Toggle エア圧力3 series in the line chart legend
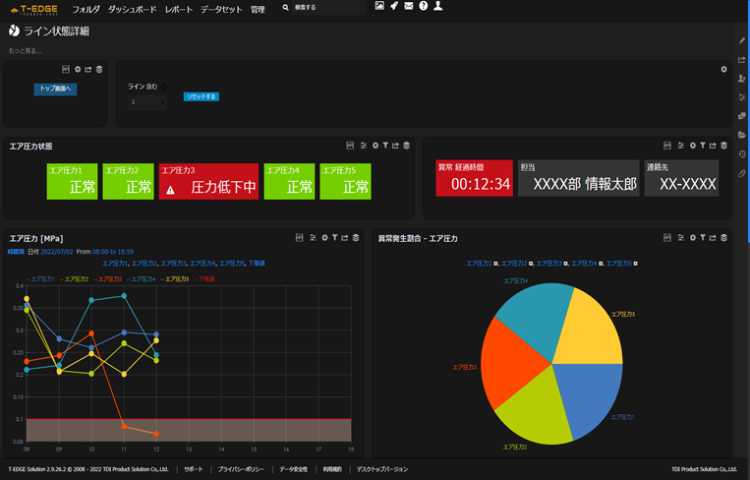This screenshot has width=750, height=480. tap(108, 279)
